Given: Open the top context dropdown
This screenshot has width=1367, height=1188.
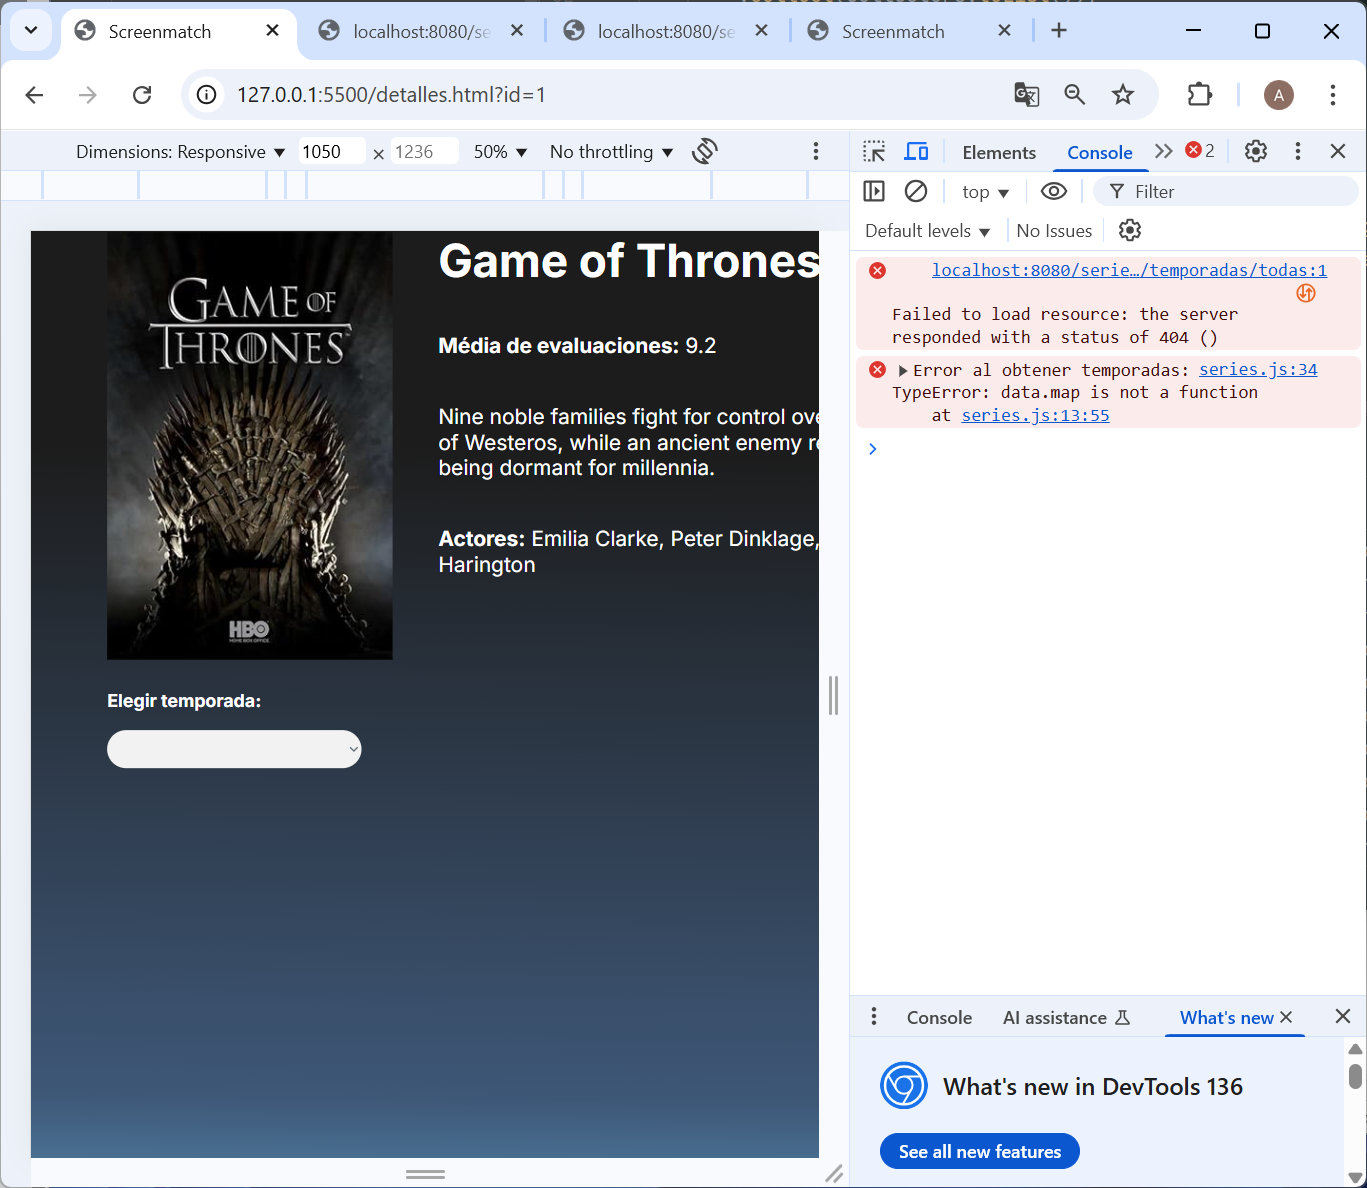Looking at the screenshot, I should (x=986, y=192).
